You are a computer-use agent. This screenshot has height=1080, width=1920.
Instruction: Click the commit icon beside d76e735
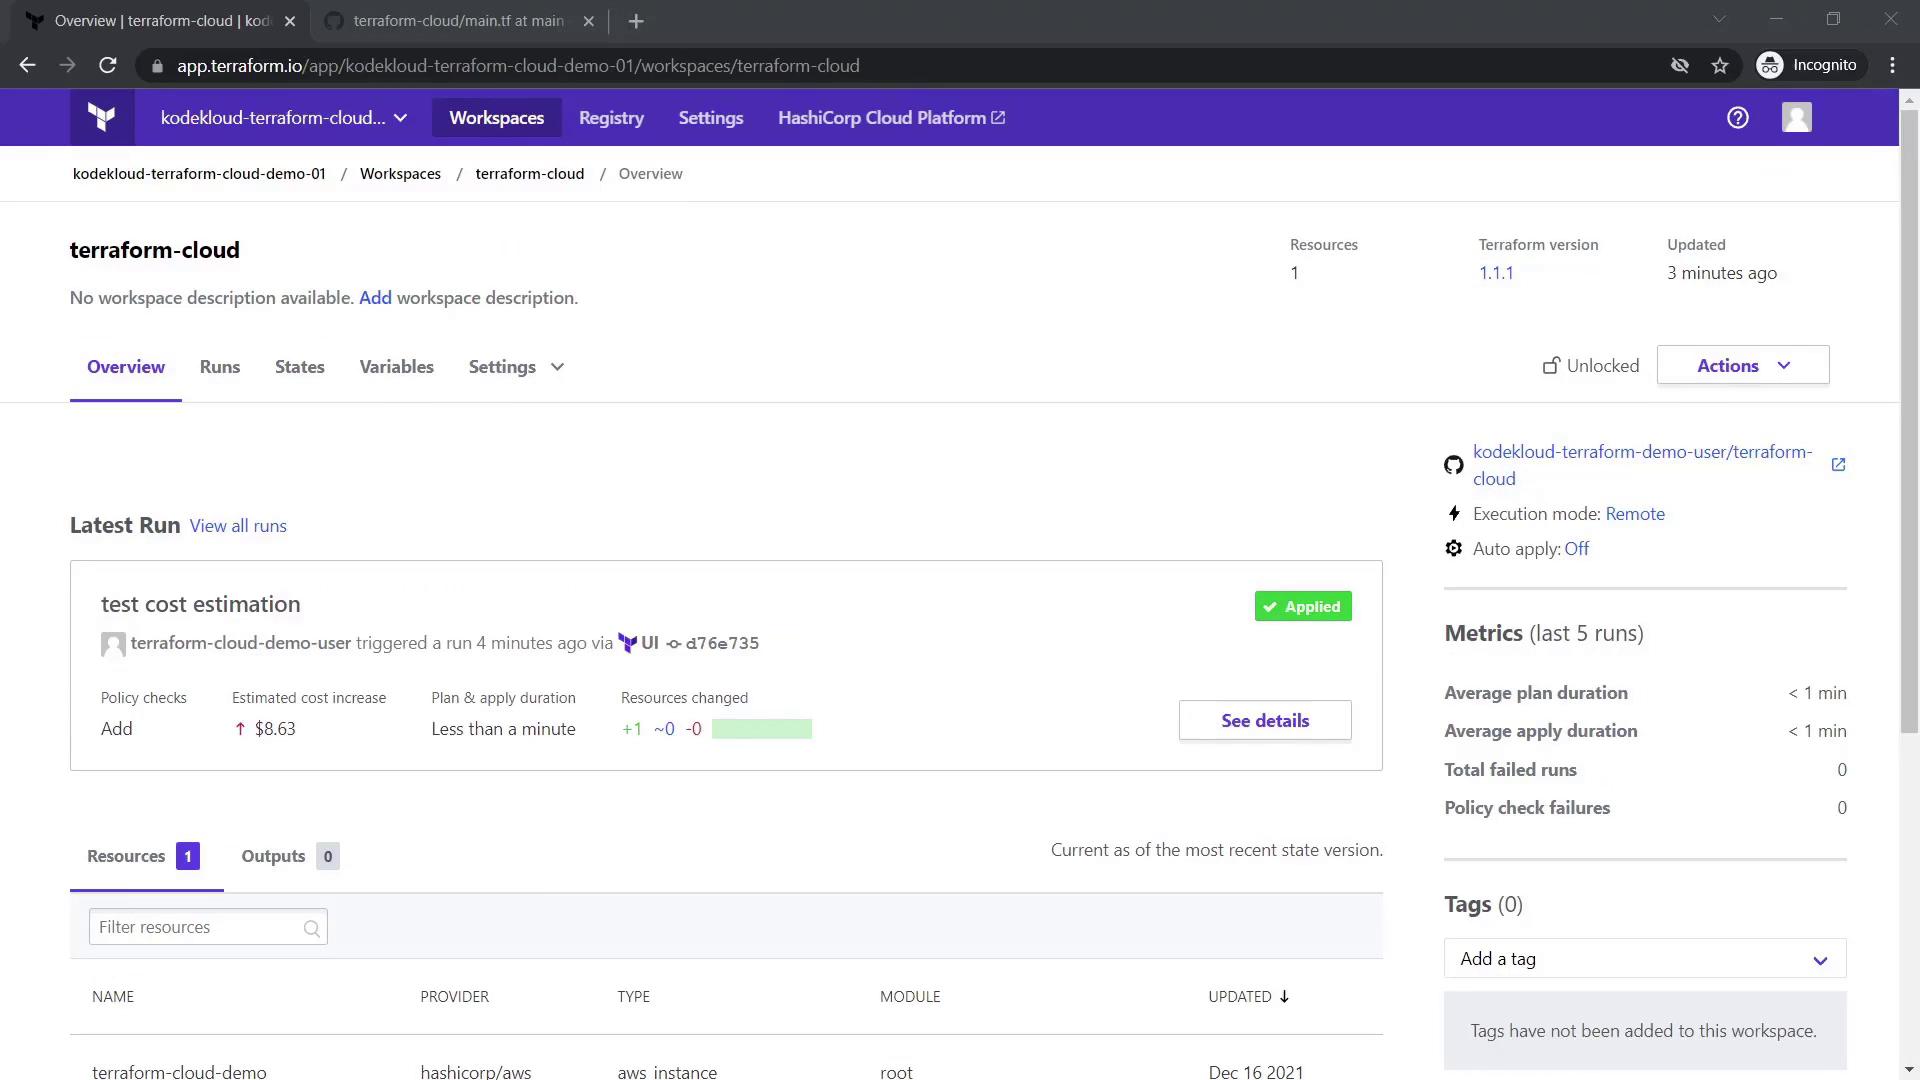point(674,644)
